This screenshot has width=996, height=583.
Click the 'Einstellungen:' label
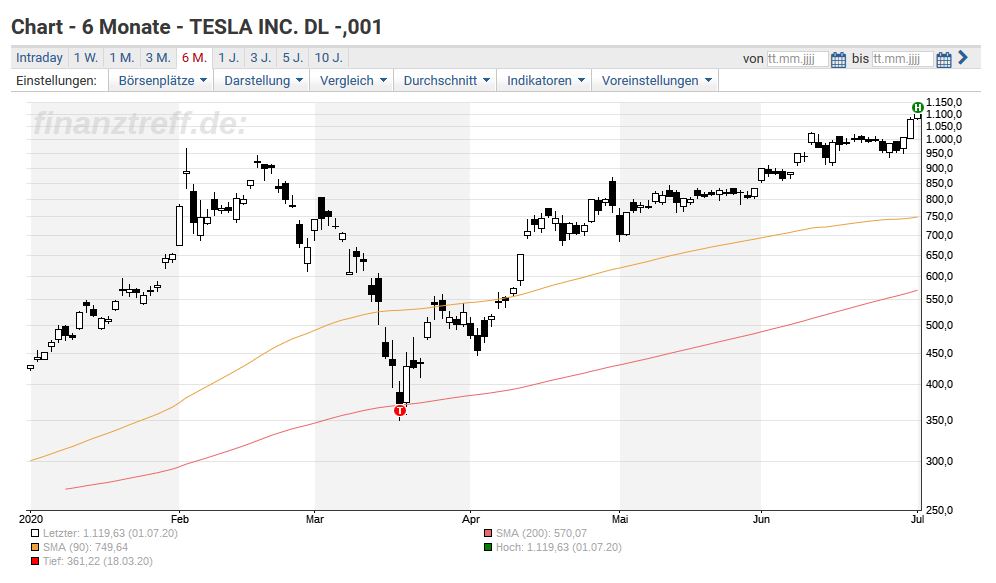[57, 81]
